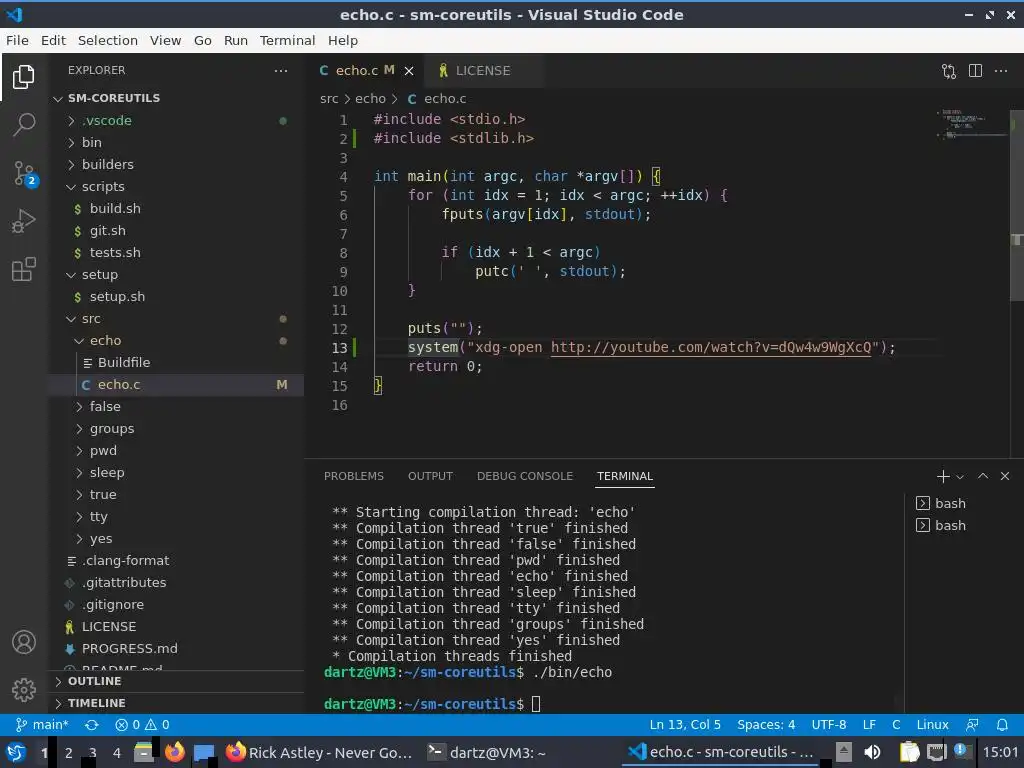Open the Selection menu
Viewport: 1024px width, 768px height.
[x=108, y=40]
